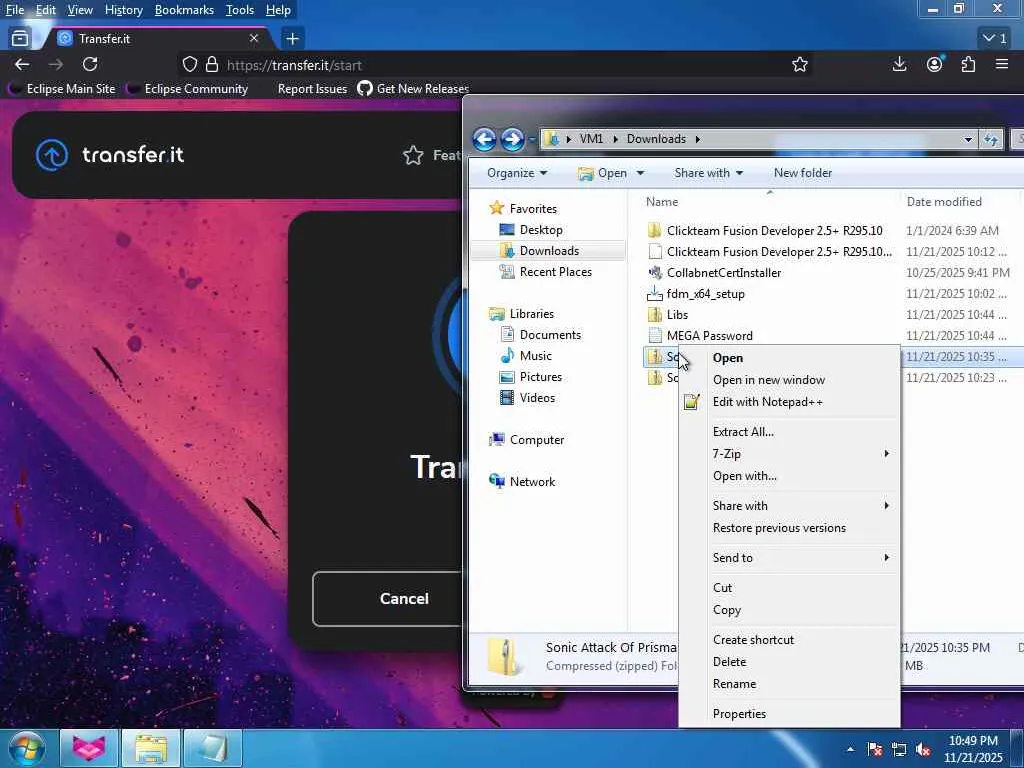Select Recent Places in the navigation pane
1024x768 pixels.
(555, 272)
